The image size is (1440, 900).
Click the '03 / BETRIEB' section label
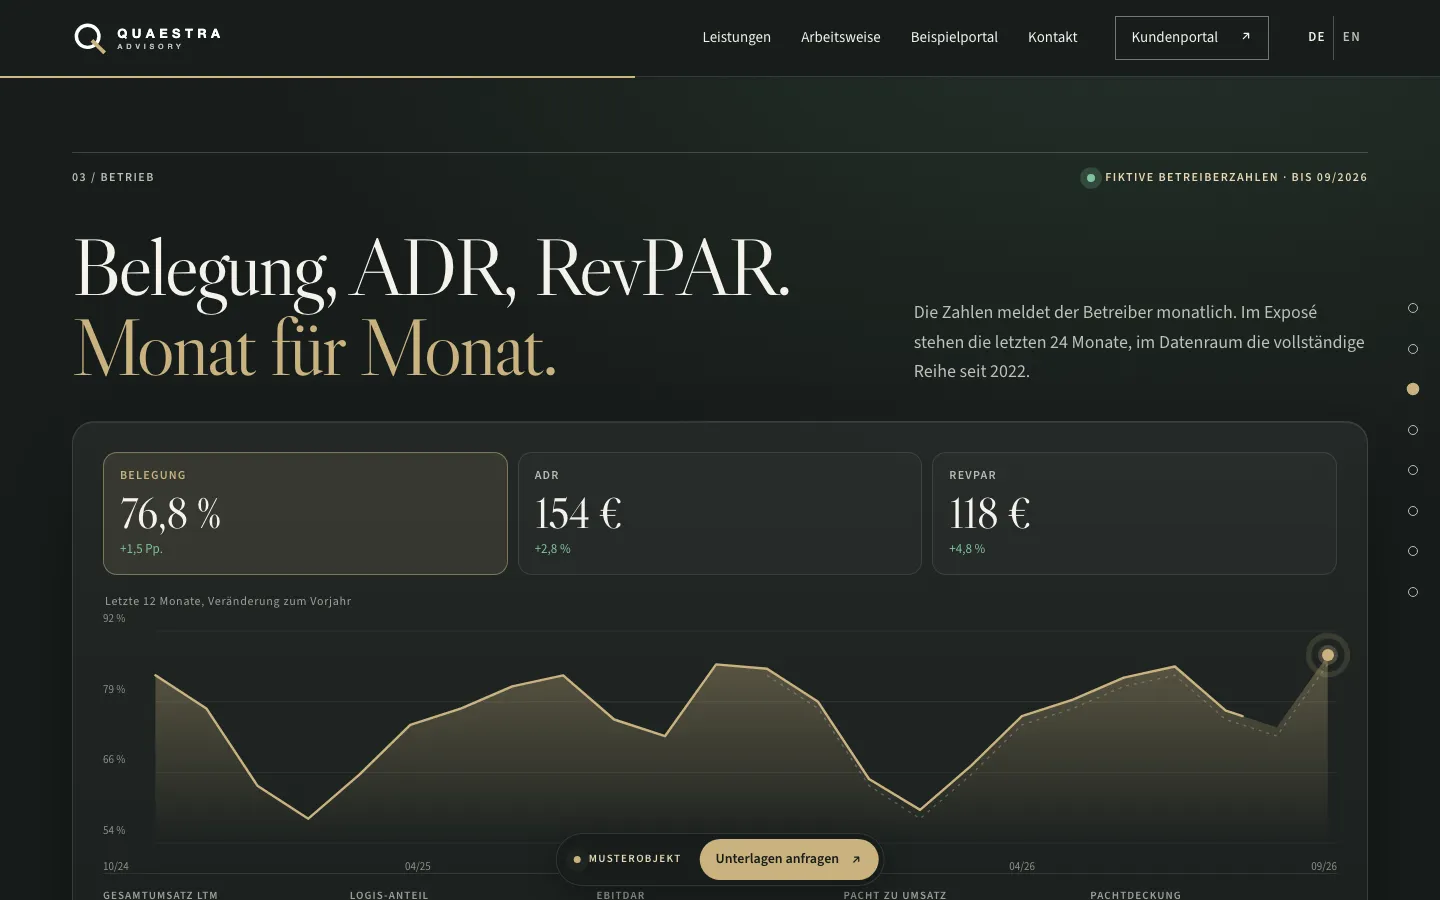(113, 177)
